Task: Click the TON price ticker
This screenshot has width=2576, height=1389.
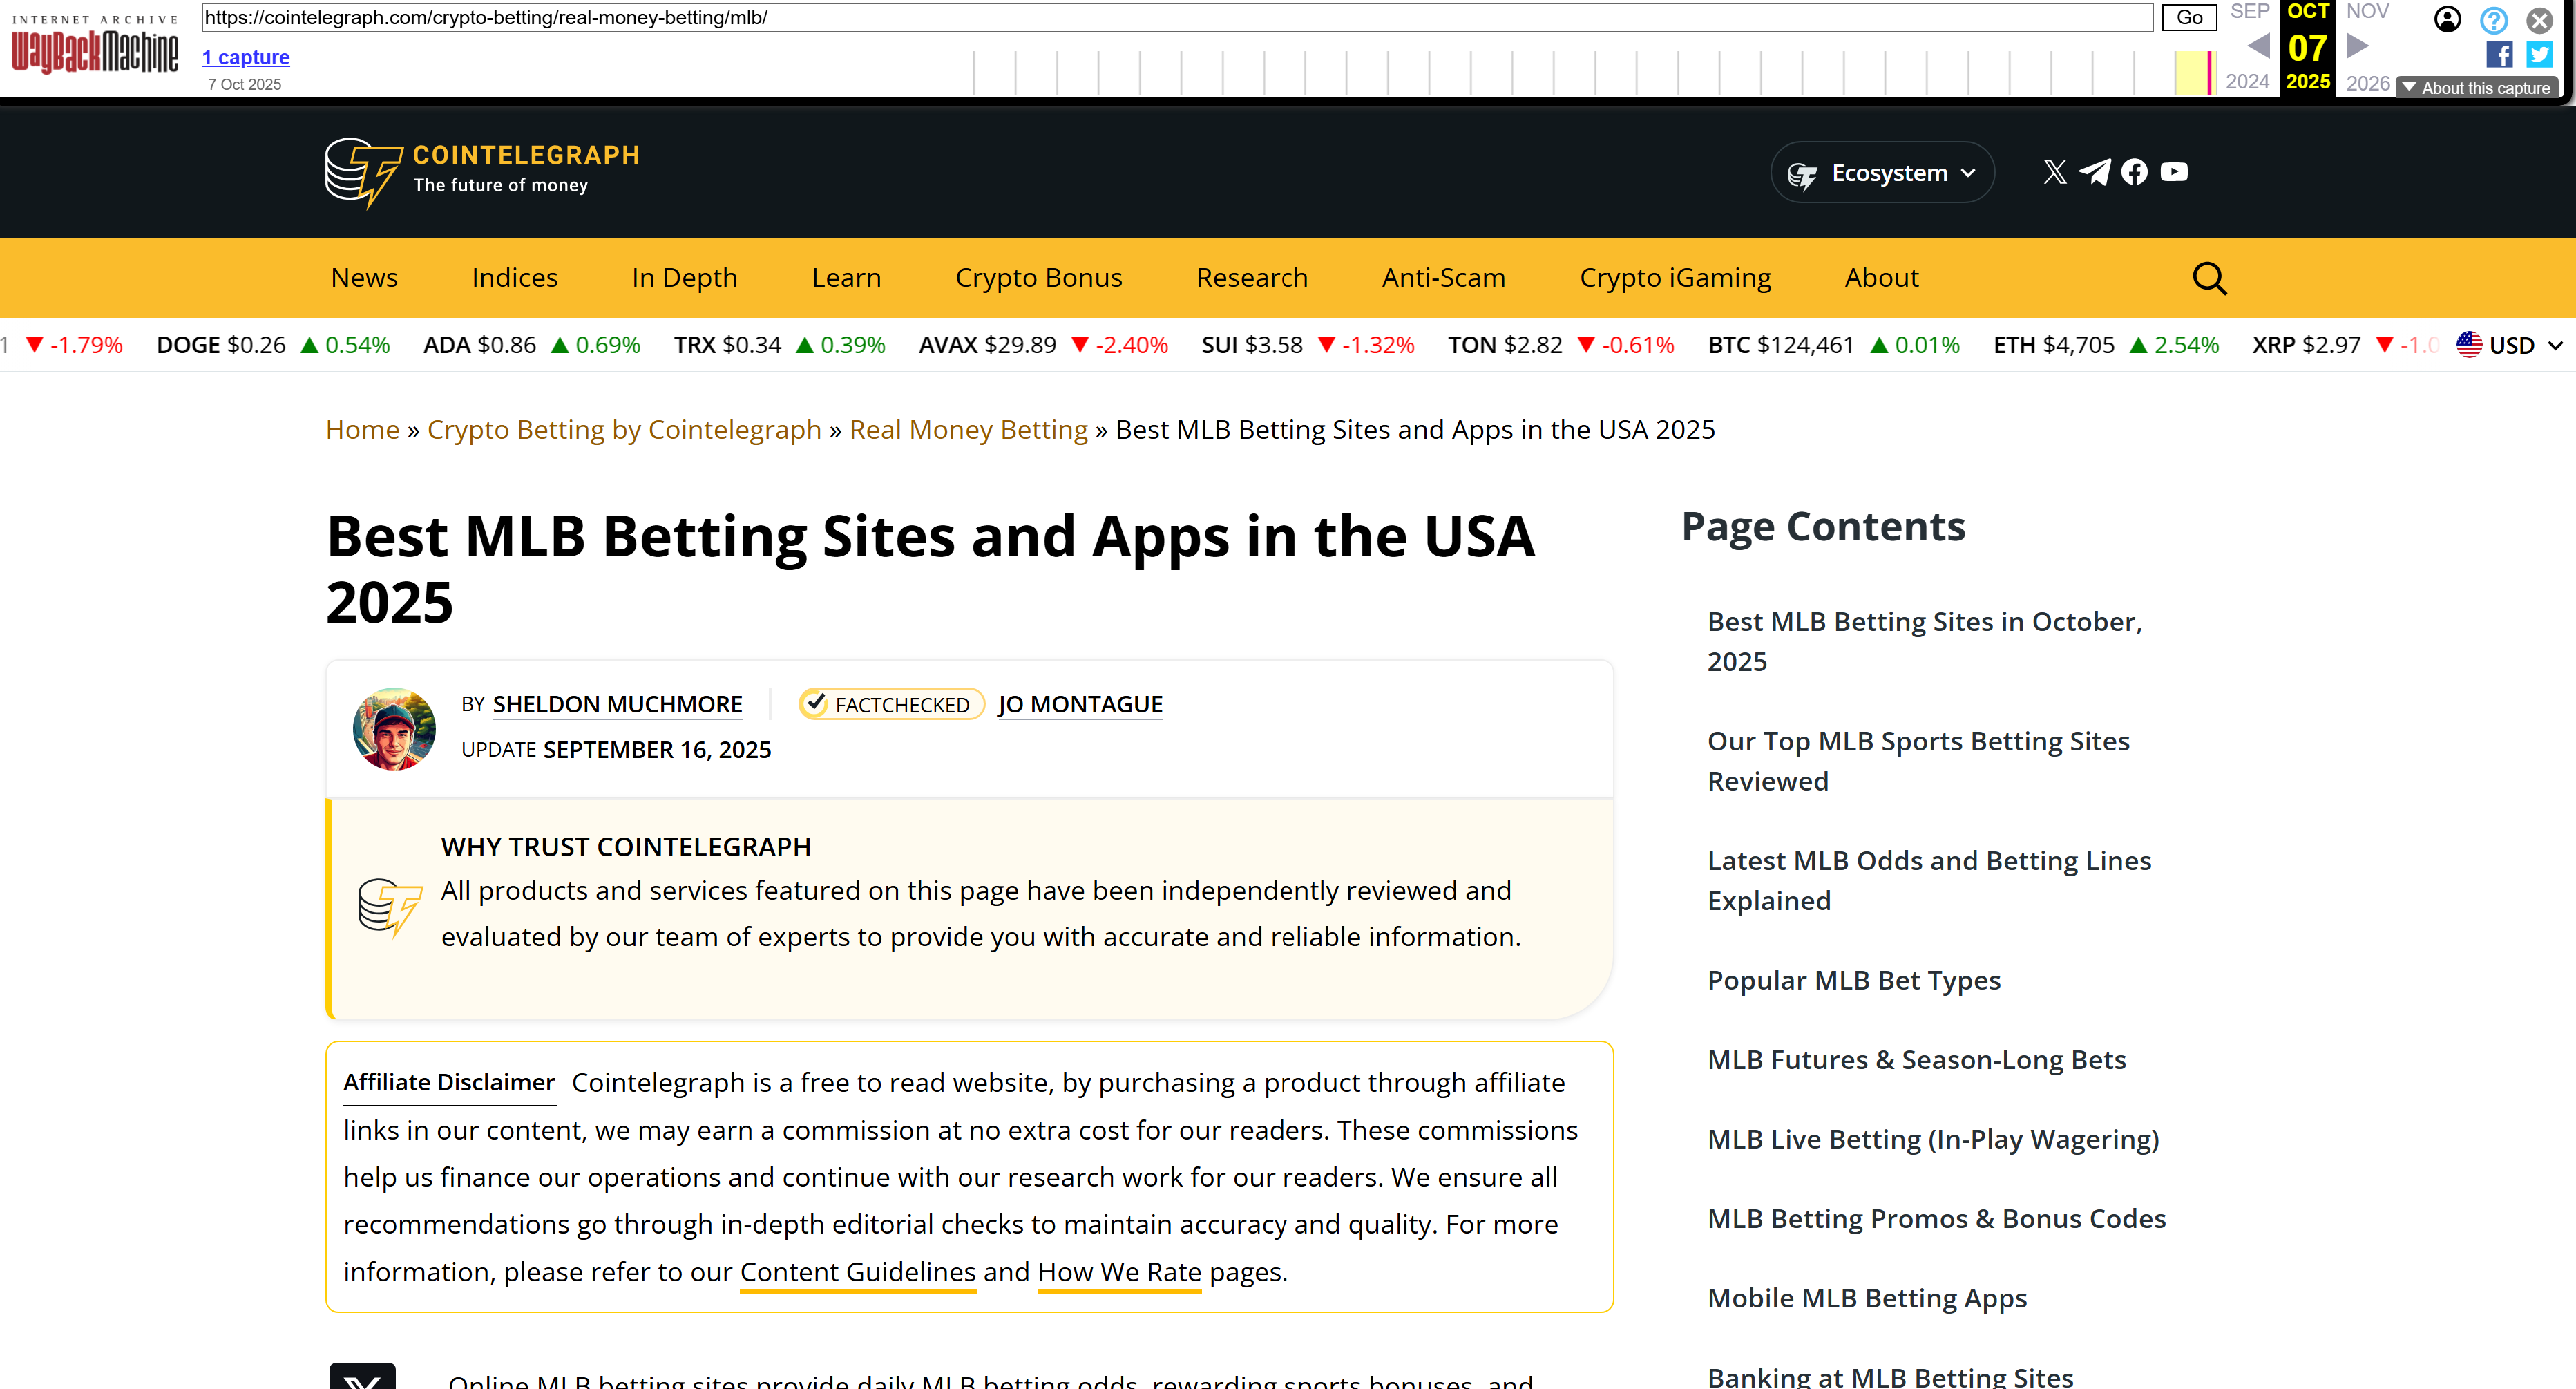Action: [x=1560, y=345]
